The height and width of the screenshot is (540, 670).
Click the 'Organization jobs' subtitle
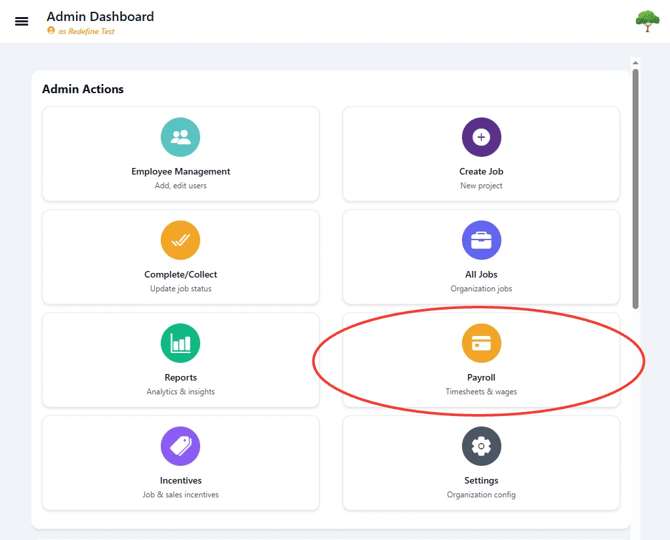tap(481, 289)
